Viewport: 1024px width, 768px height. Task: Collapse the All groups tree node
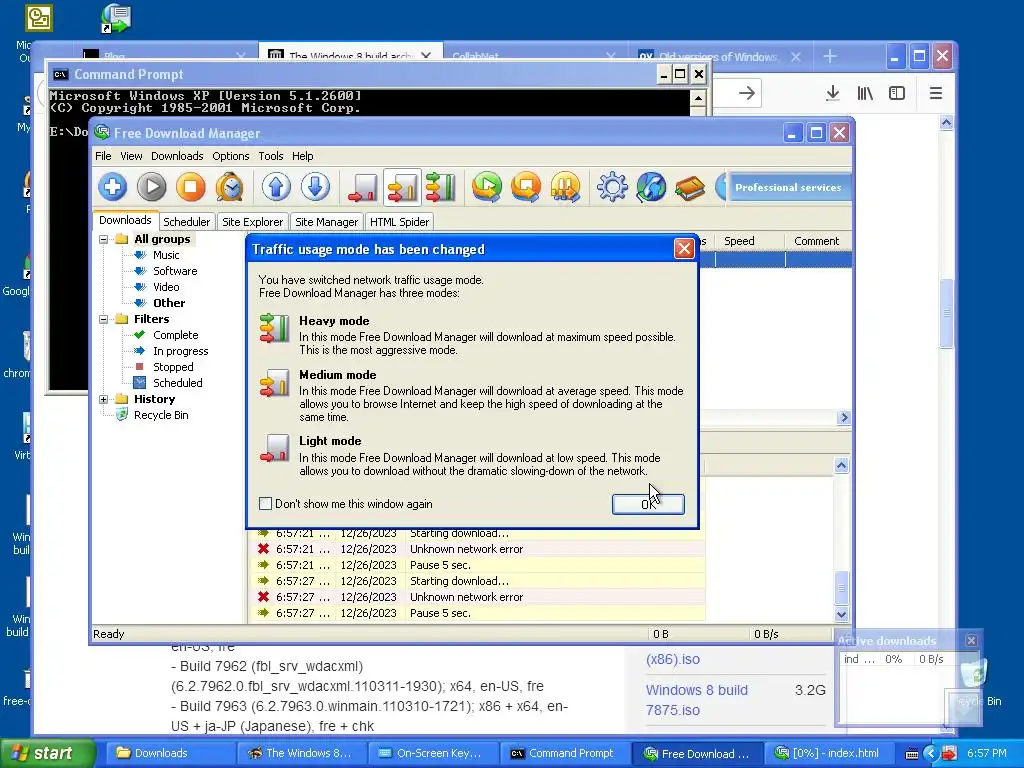104,240
